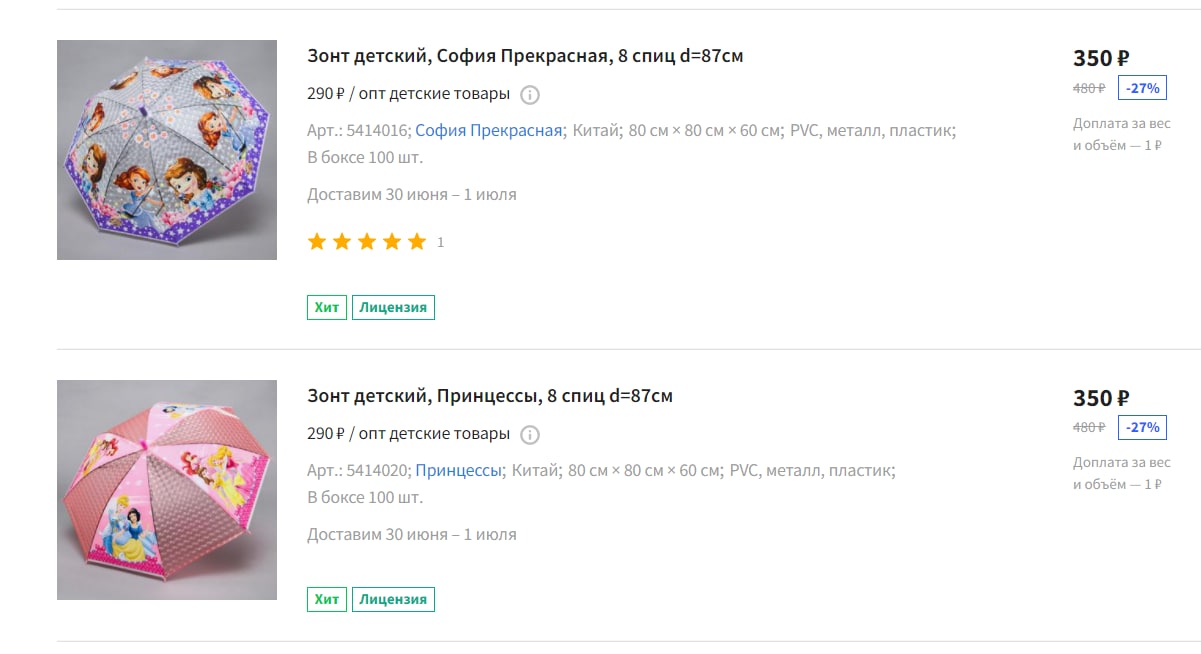Click the 350 ₽ price of Princesses umbrella
The width and height of the screenshot is (1201, 654).
(1101, 398)
